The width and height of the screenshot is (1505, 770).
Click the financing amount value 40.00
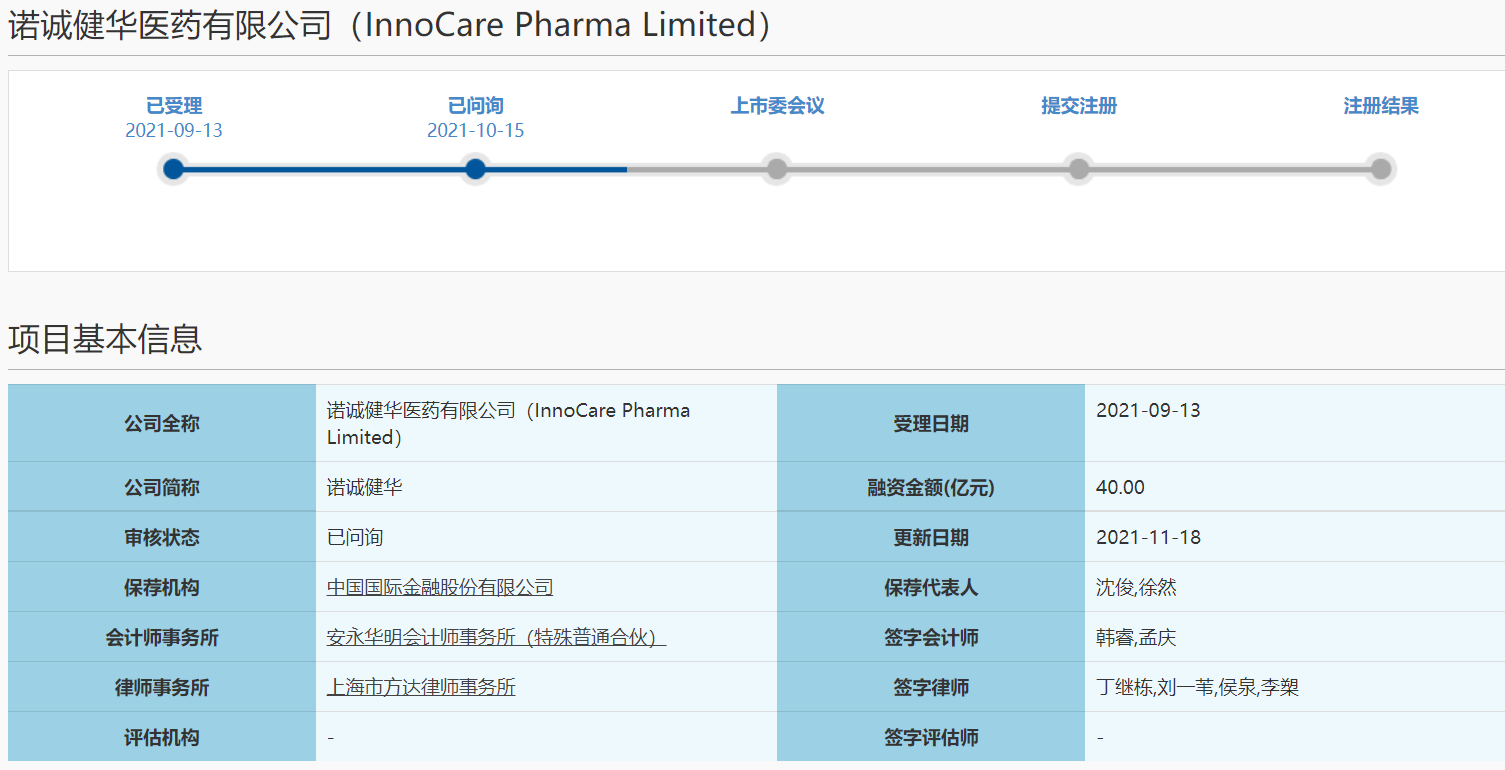tap(1121, 487)
